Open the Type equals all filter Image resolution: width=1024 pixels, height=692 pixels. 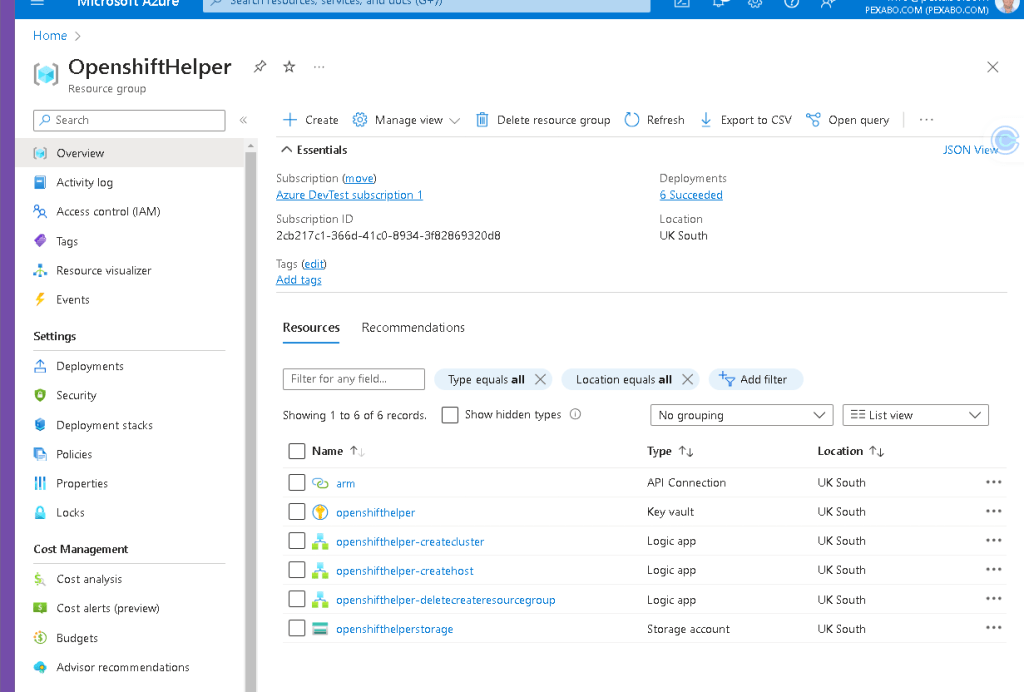pos(486,379)
